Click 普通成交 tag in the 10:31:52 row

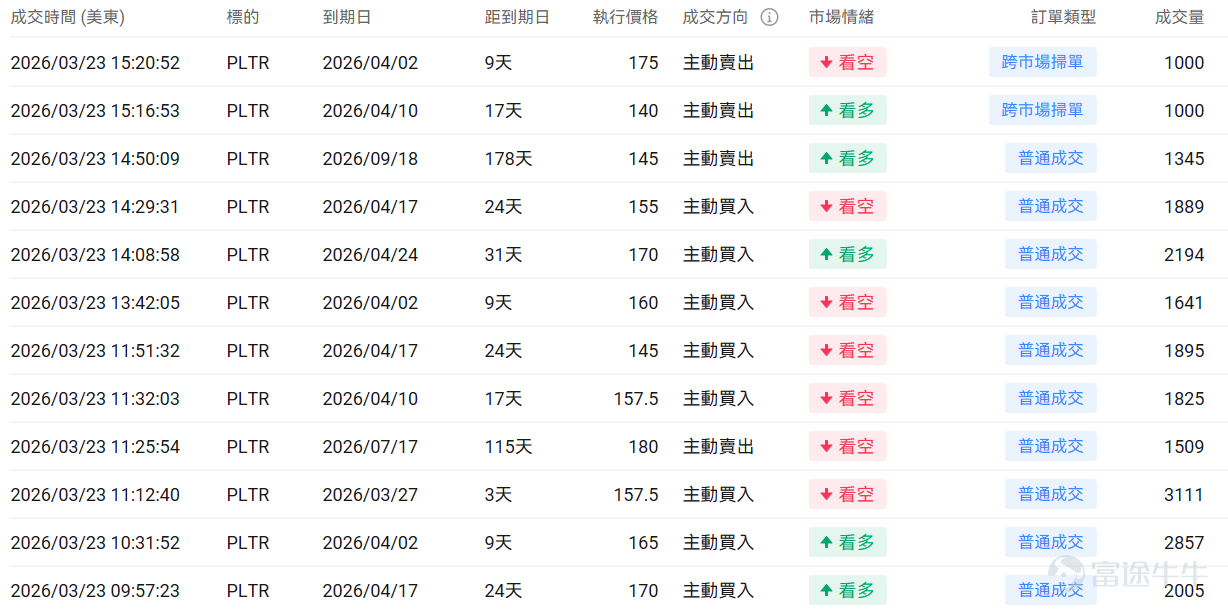[x=1051, y=542]
